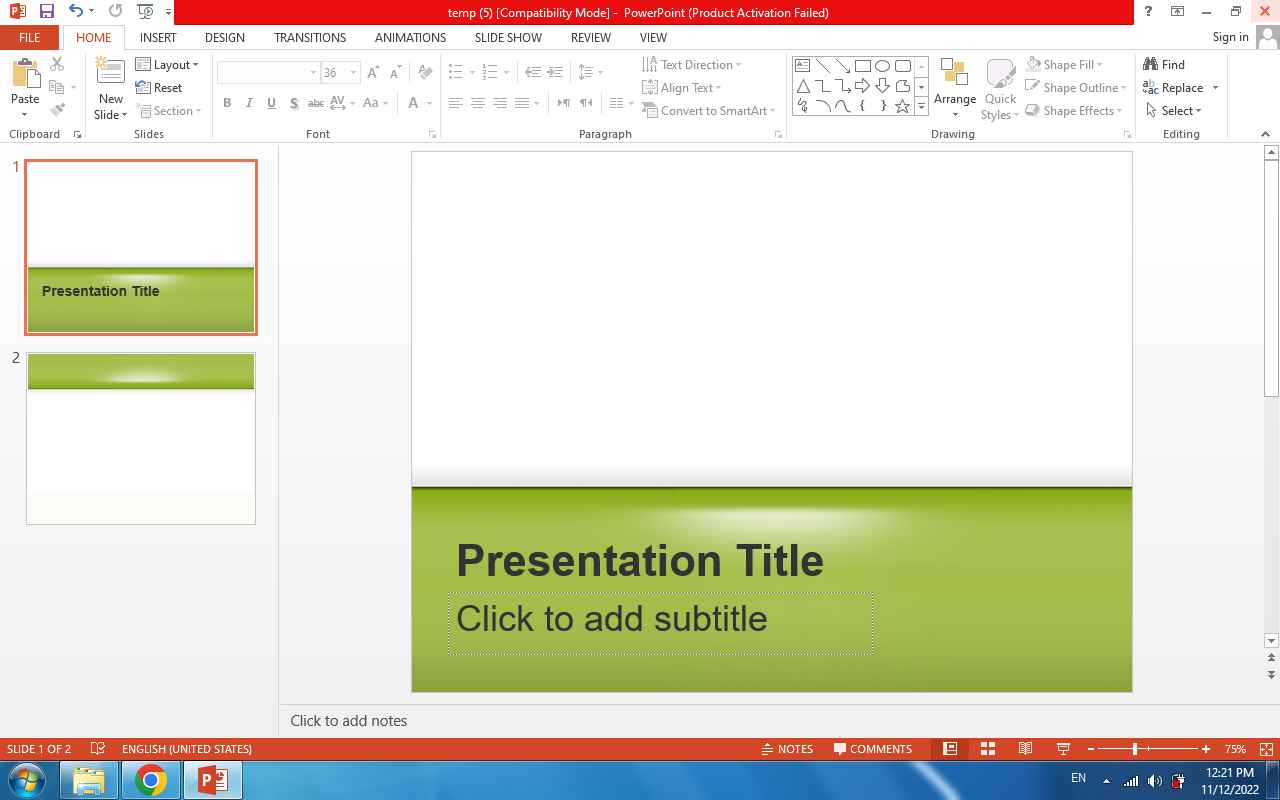This screenshot has width=1280, height=800.
Task: Switch to Slide Sorter view icon
Action: (987, 749)
